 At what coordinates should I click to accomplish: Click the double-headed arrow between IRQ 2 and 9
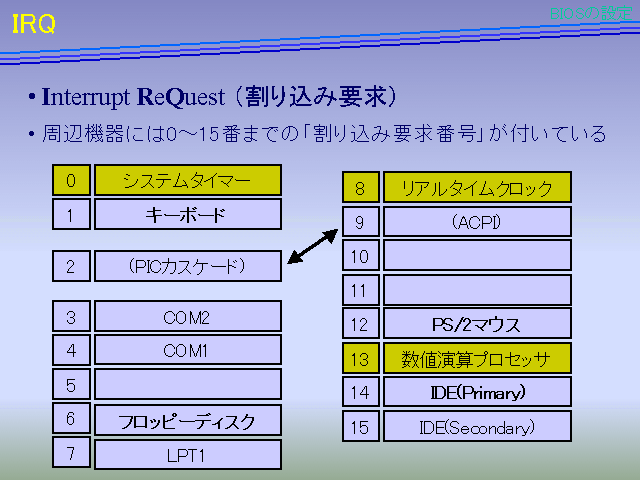(314, 246)
